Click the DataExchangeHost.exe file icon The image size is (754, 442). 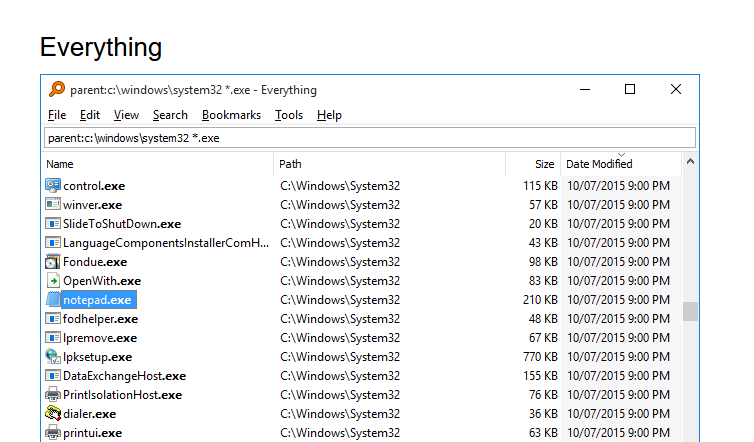tap(53, 376)
